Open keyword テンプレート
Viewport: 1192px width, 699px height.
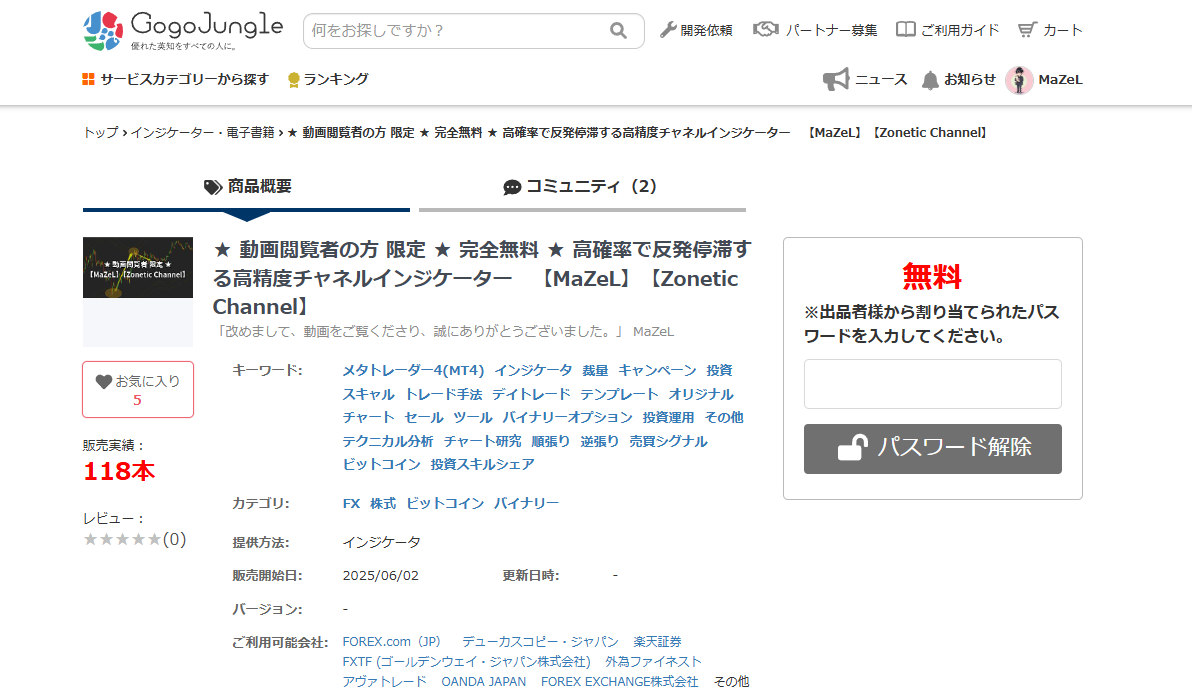(619, 395)
